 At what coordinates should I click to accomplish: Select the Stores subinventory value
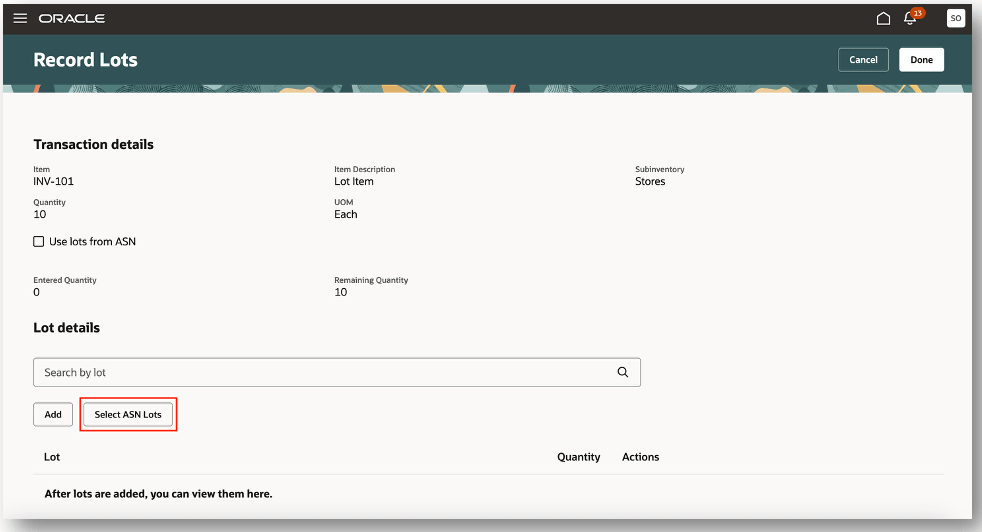point(650,182)
